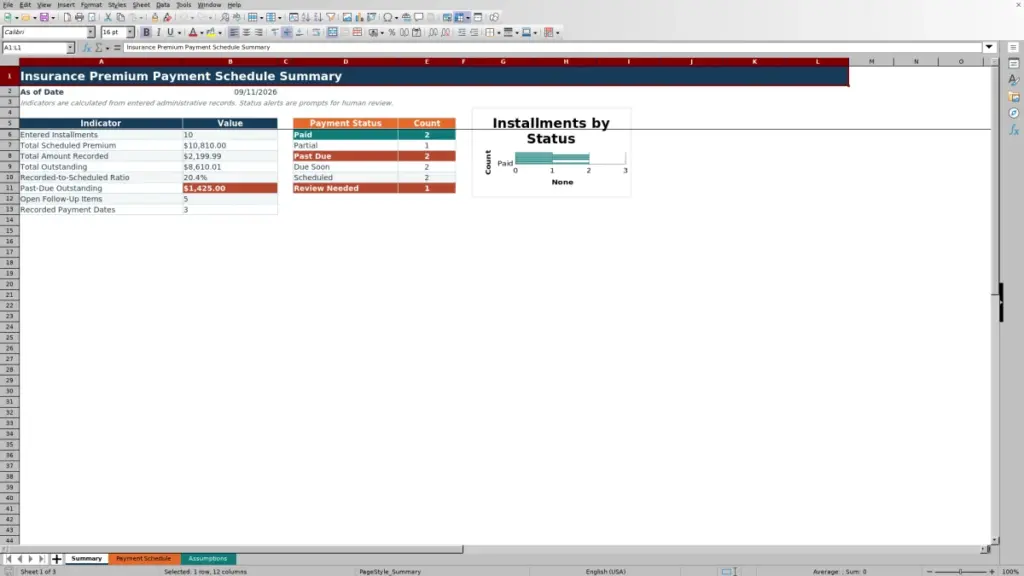Click the Find and Replace icon
Viewport: 1024px width, 576px height.
(x=225, y=17)
